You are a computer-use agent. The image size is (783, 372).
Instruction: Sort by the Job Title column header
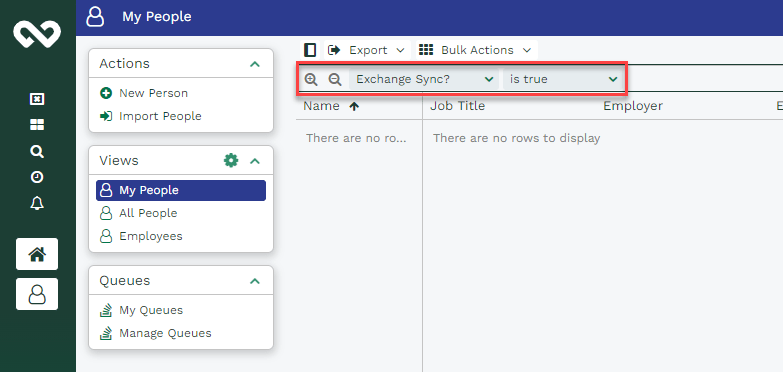(457, 106)
